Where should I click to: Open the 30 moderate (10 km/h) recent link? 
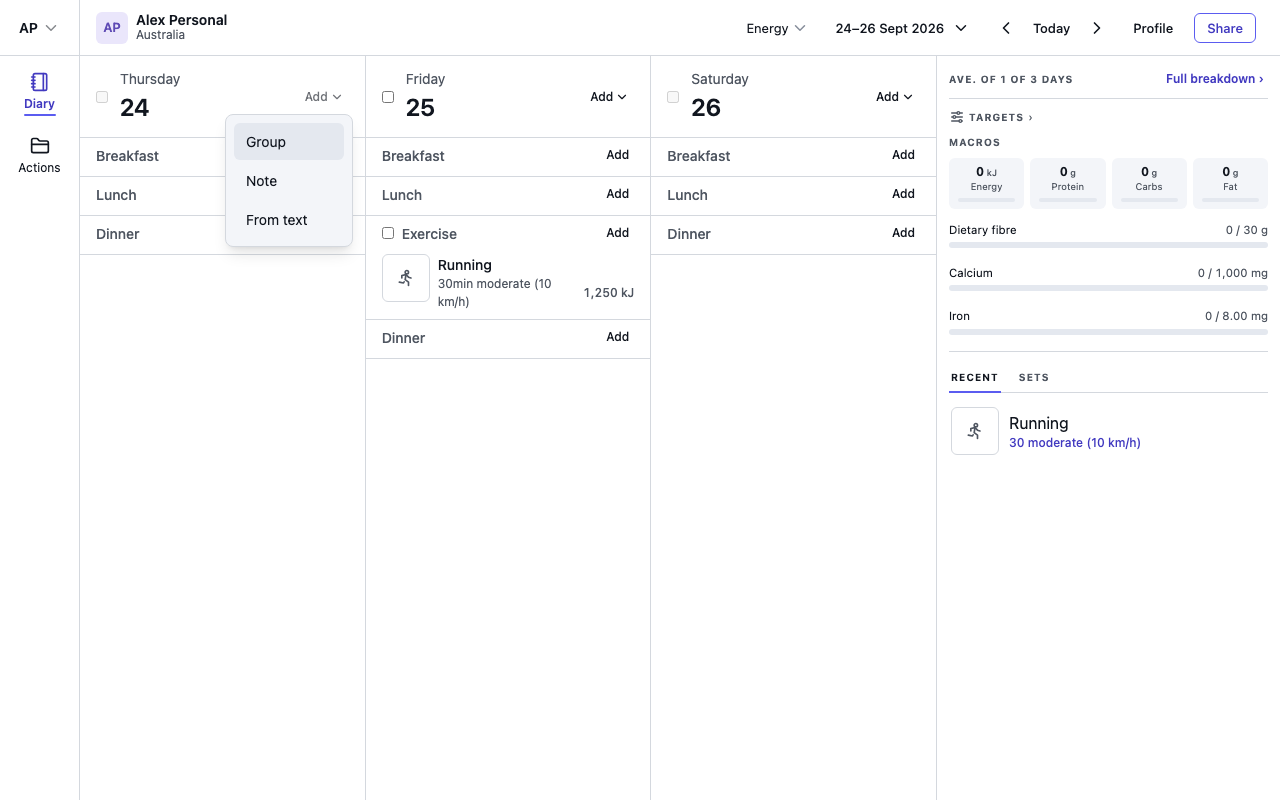pyautogui.click(x=1075, y=443)
